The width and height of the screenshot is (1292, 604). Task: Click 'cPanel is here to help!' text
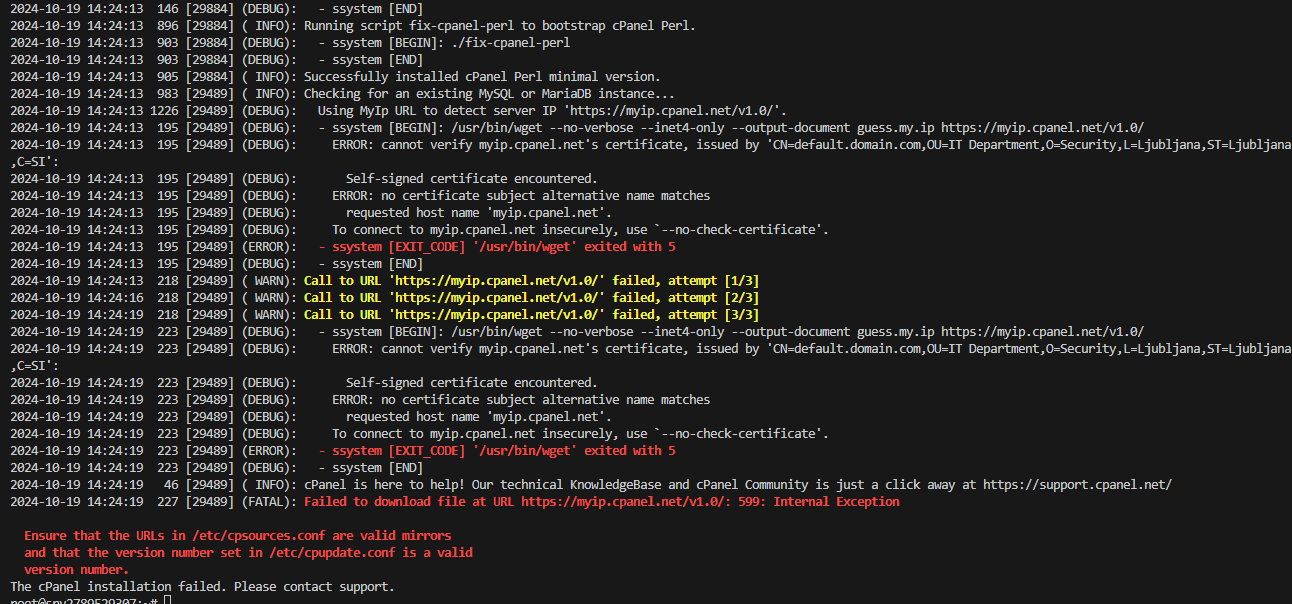[381, 485]
